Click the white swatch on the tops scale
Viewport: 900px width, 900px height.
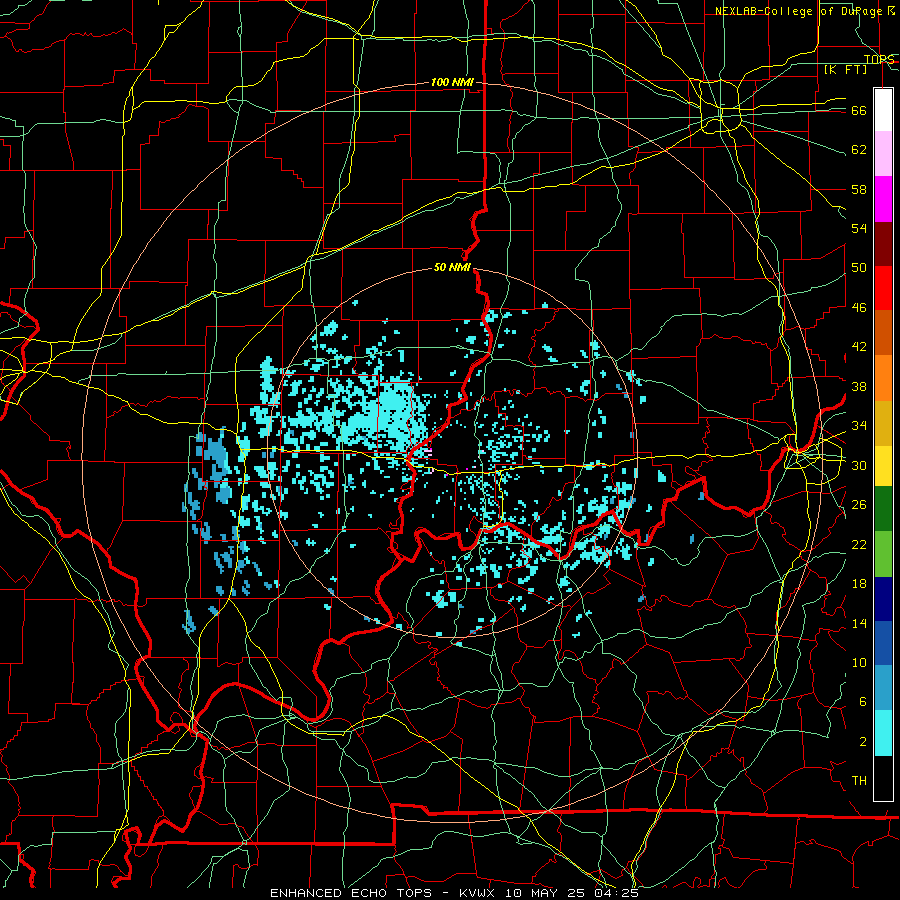point(883,110)
